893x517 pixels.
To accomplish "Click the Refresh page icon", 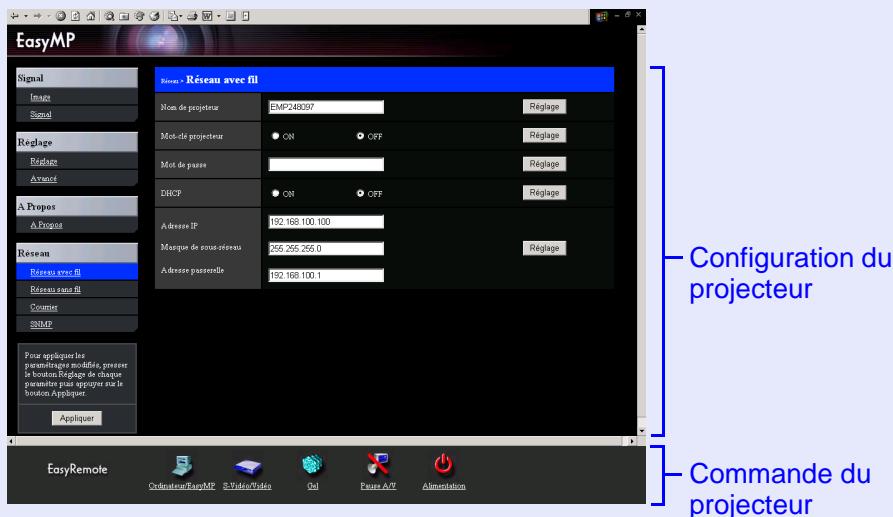I will click(x=75, y=16).
